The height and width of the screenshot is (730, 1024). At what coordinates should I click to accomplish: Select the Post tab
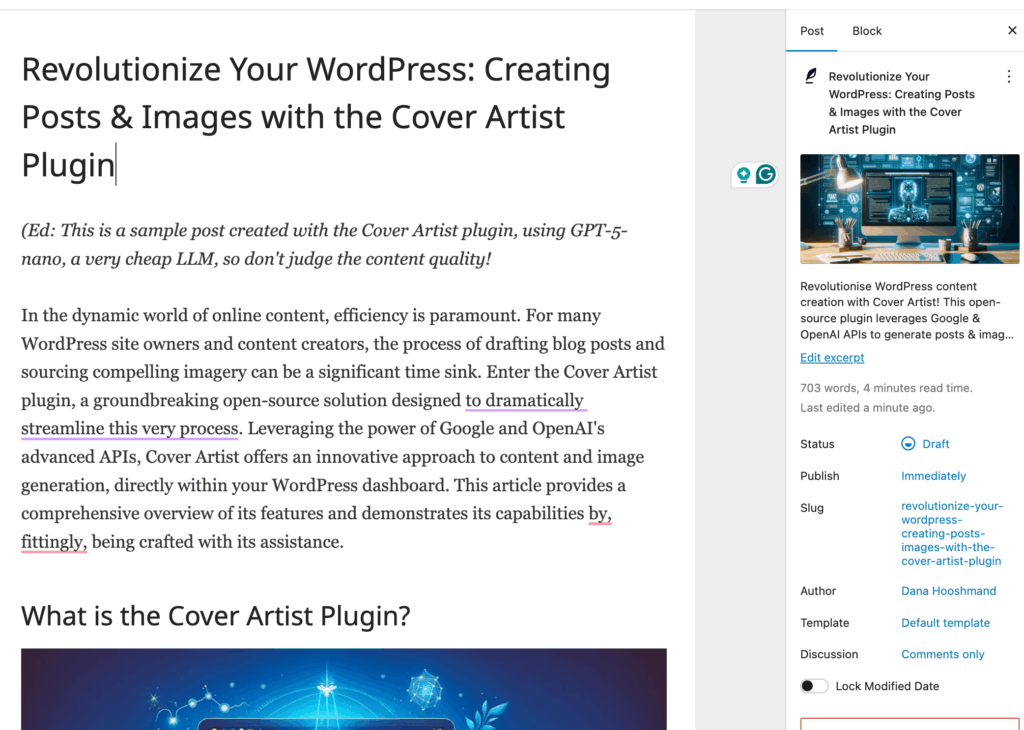[812, 31]
